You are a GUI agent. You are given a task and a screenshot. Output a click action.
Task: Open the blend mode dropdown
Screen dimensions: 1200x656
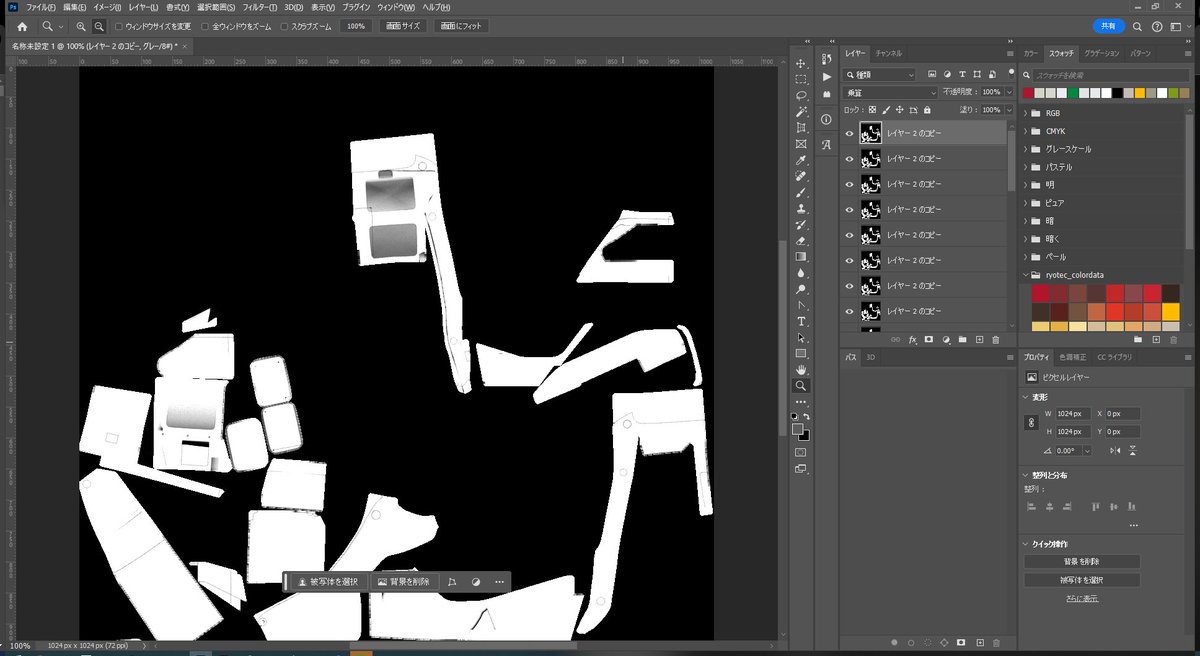(888, 91)
